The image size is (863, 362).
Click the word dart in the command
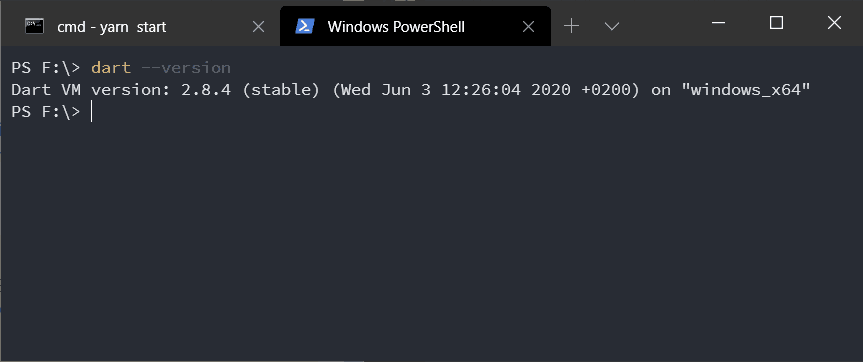point(111,68)
